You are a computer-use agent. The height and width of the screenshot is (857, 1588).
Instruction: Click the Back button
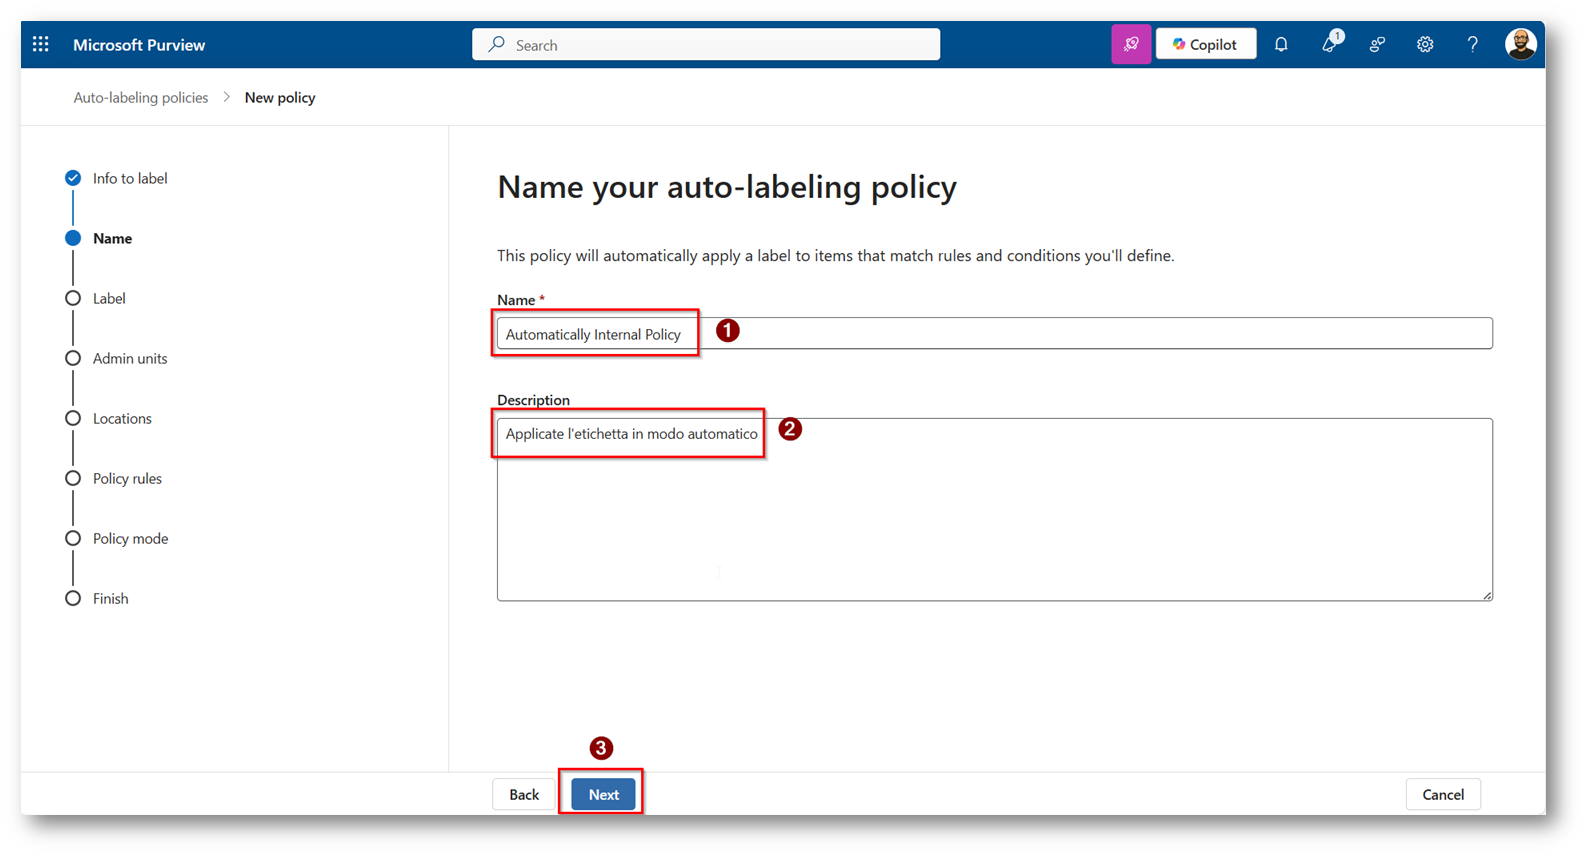[x=524, y=795]
